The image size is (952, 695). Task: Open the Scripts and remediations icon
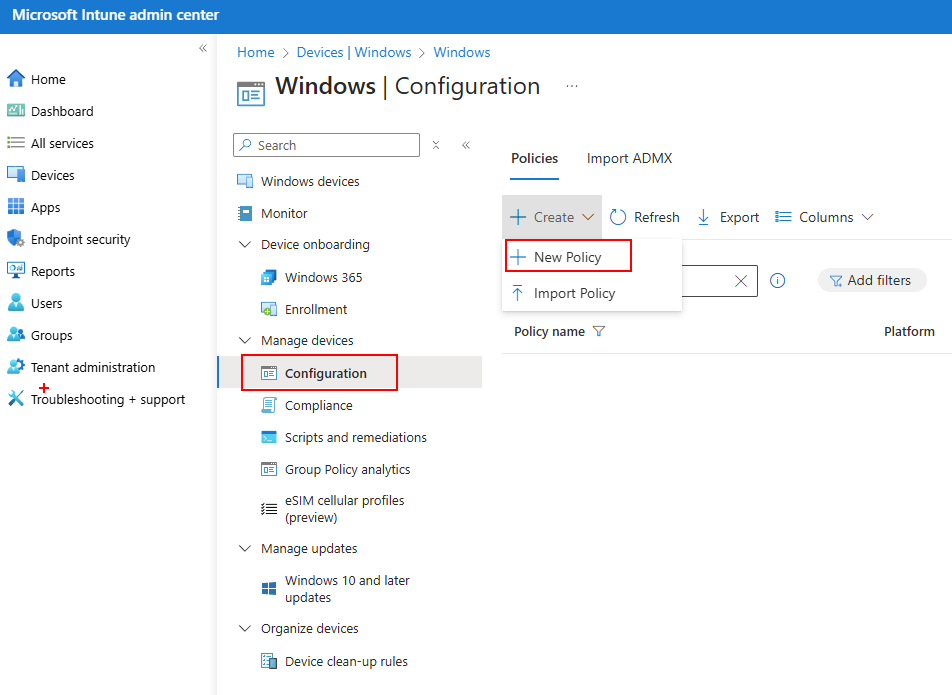click(x=268, y=437)
